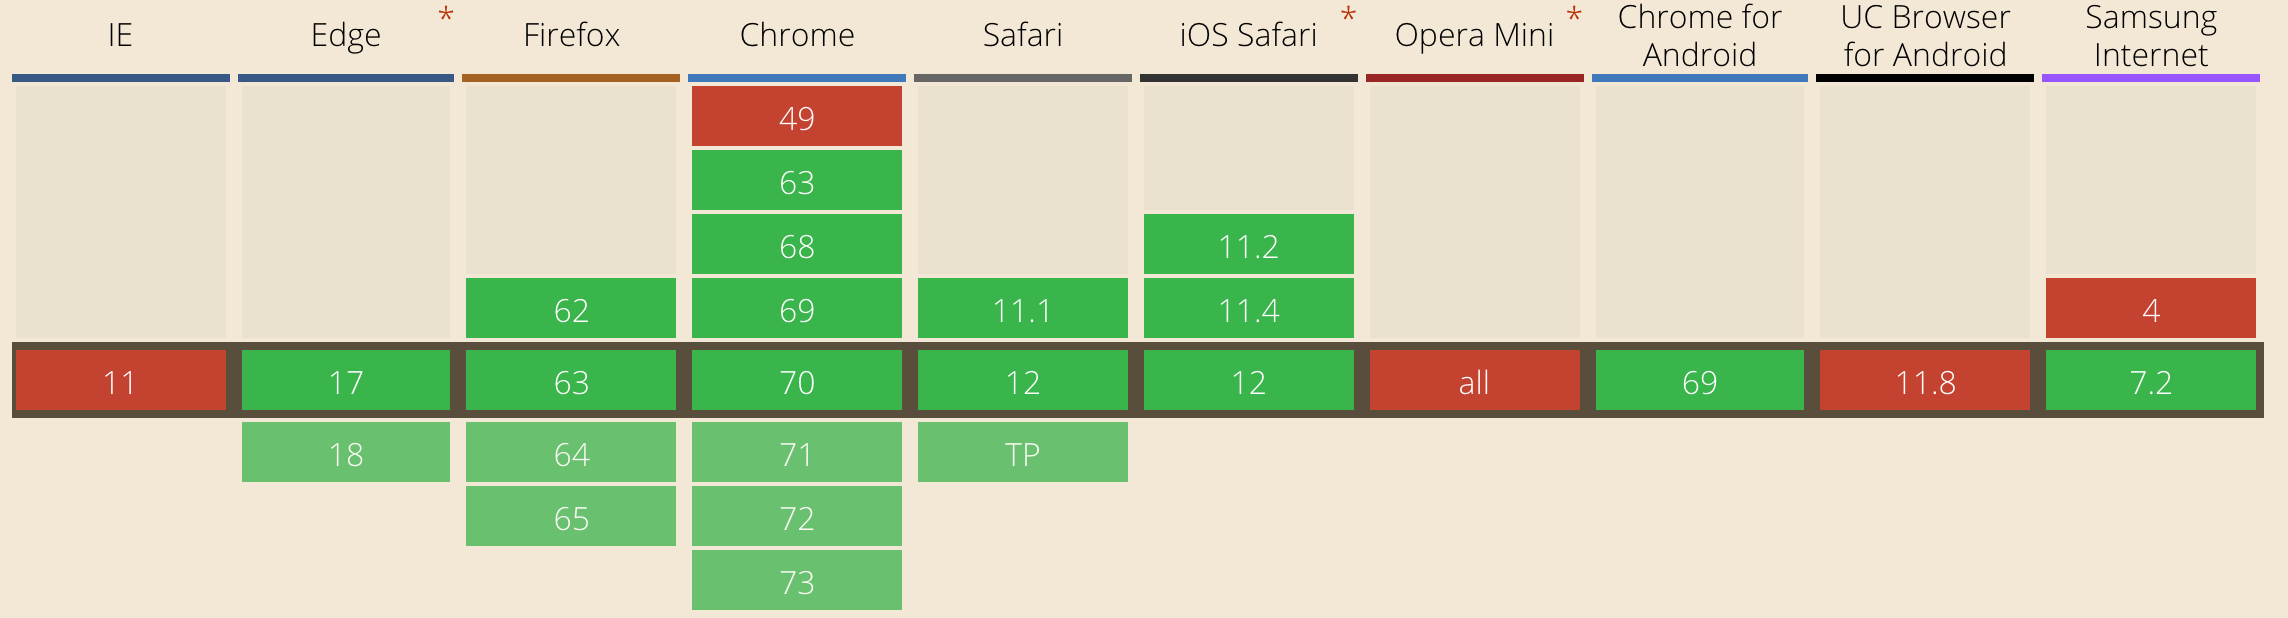Click the red Chrome 49 cell
The height and width of the screenshot is (618, 2288).
797,117
